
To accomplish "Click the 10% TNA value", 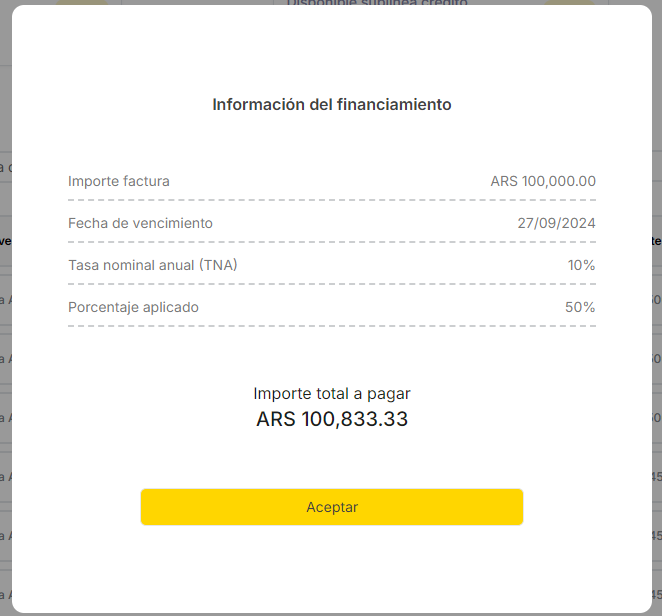I will point(581,265).
